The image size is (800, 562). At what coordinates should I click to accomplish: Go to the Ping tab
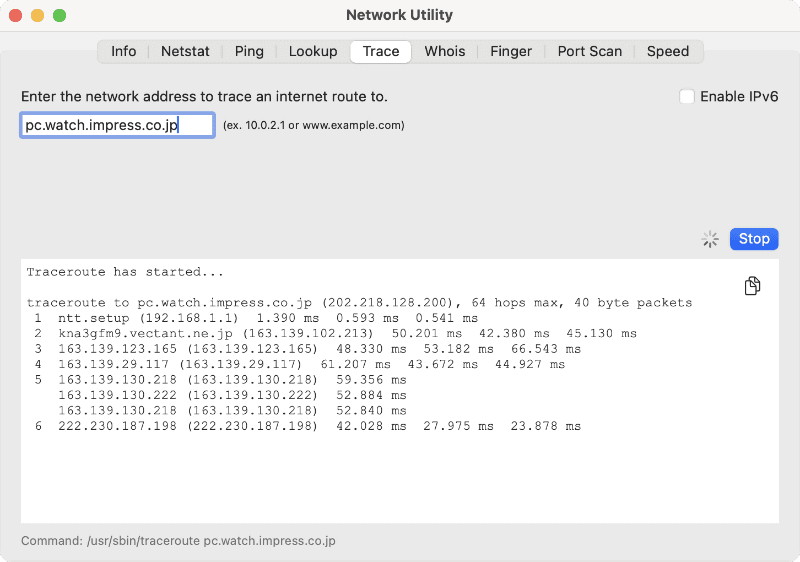[x=249, y=52]
